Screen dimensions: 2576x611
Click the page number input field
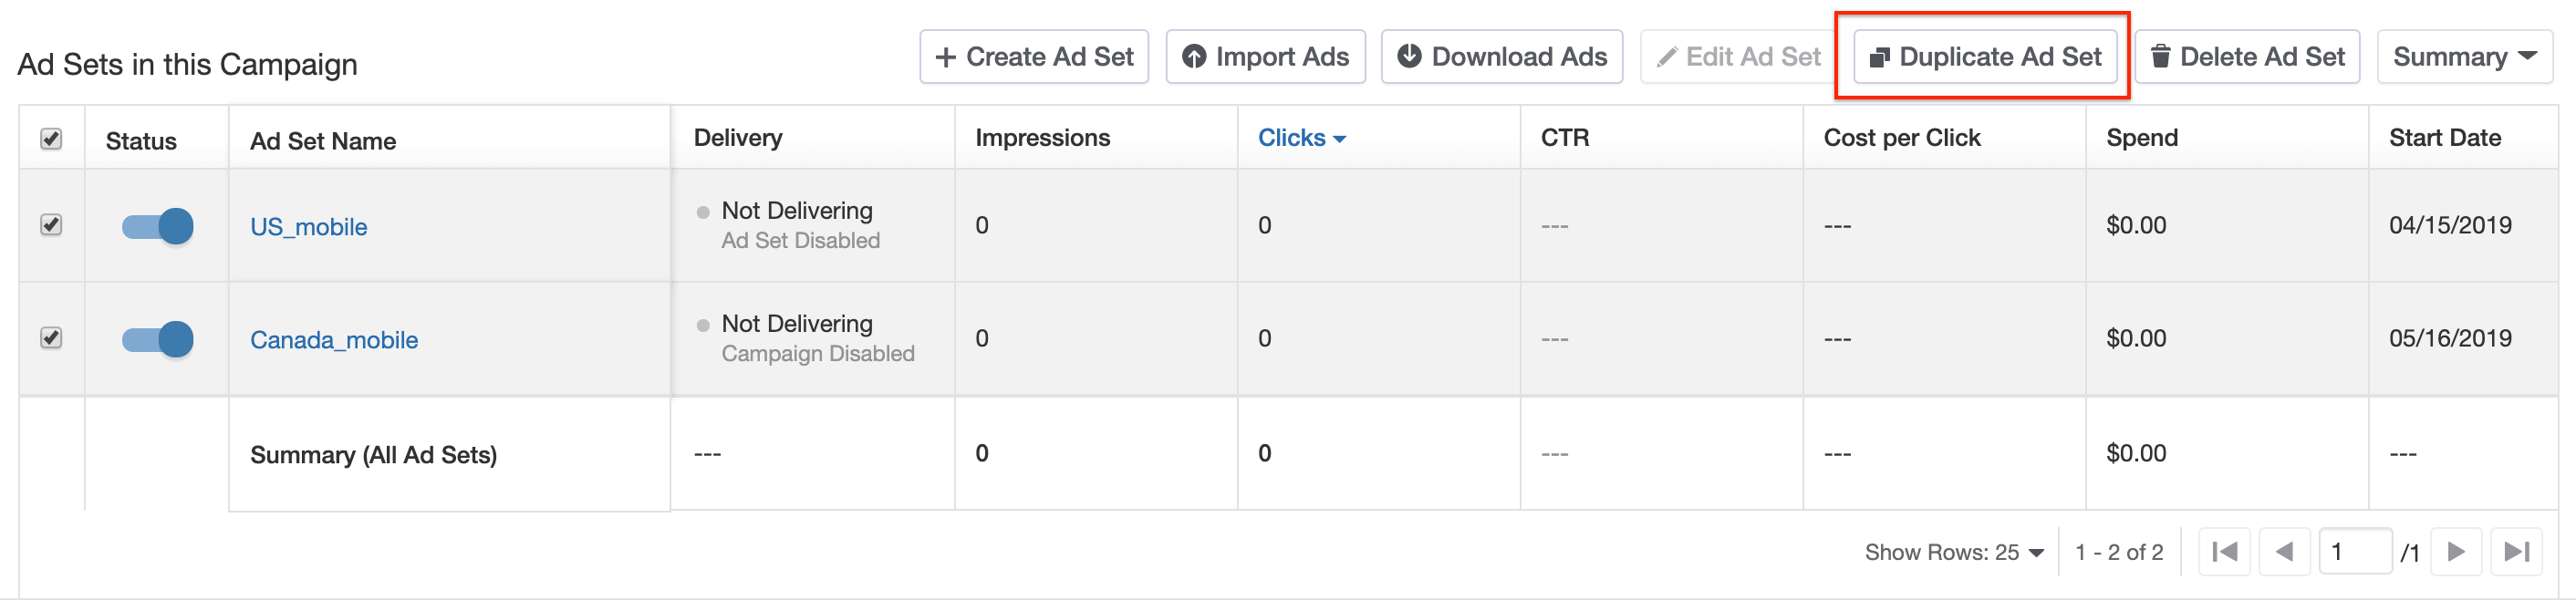tap(2355, 552)
